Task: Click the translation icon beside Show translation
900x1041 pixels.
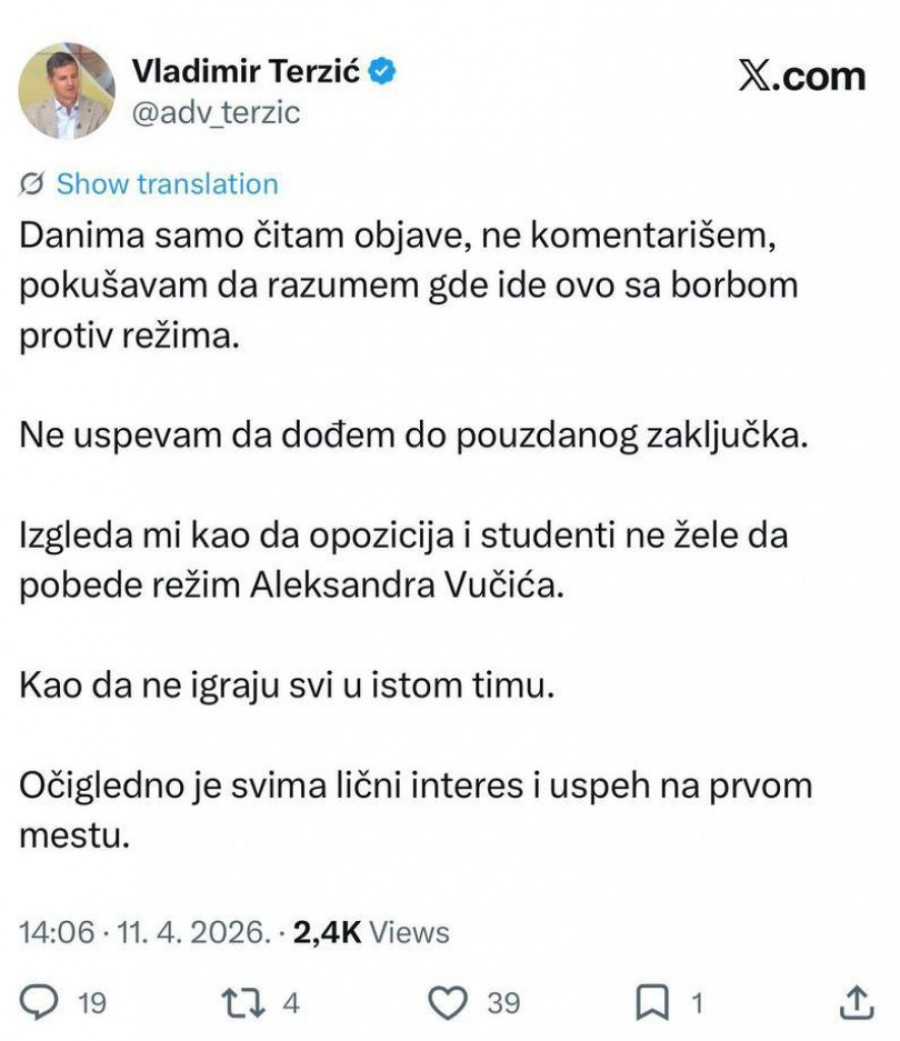Action: 32,184
